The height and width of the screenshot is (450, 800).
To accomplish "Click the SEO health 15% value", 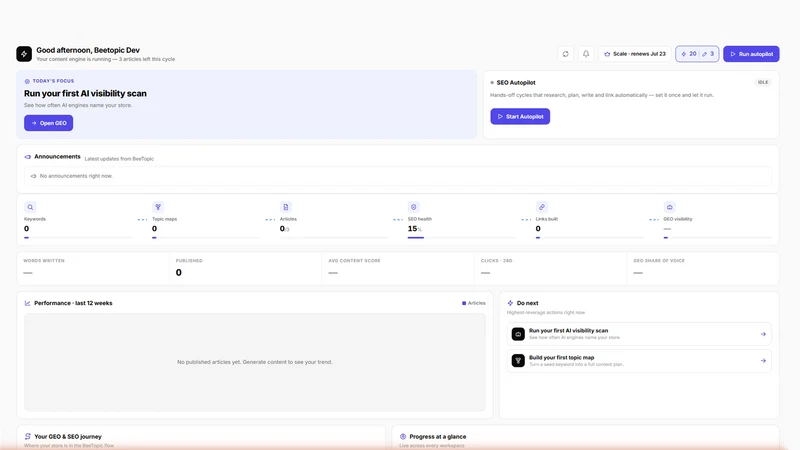I will [x=414, y=229].
